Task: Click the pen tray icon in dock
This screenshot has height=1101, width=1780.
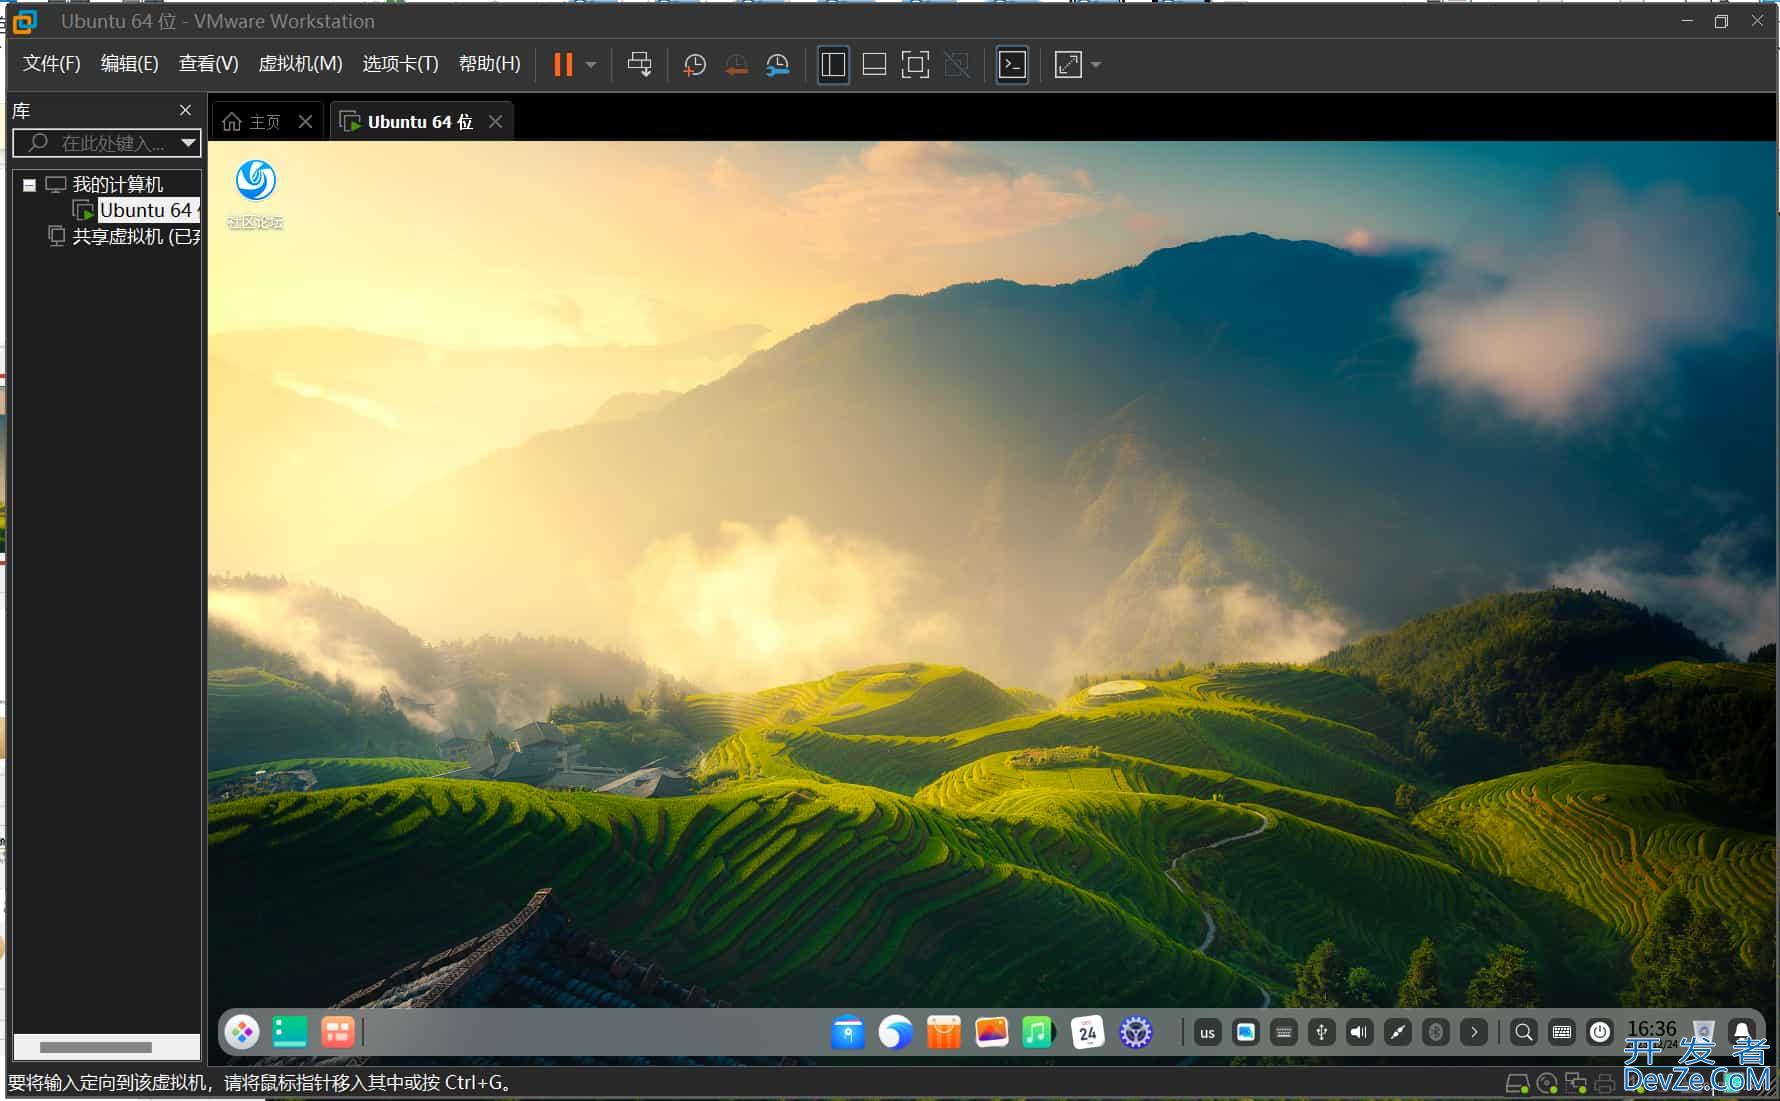Action: click(x=1397, y=1033)
